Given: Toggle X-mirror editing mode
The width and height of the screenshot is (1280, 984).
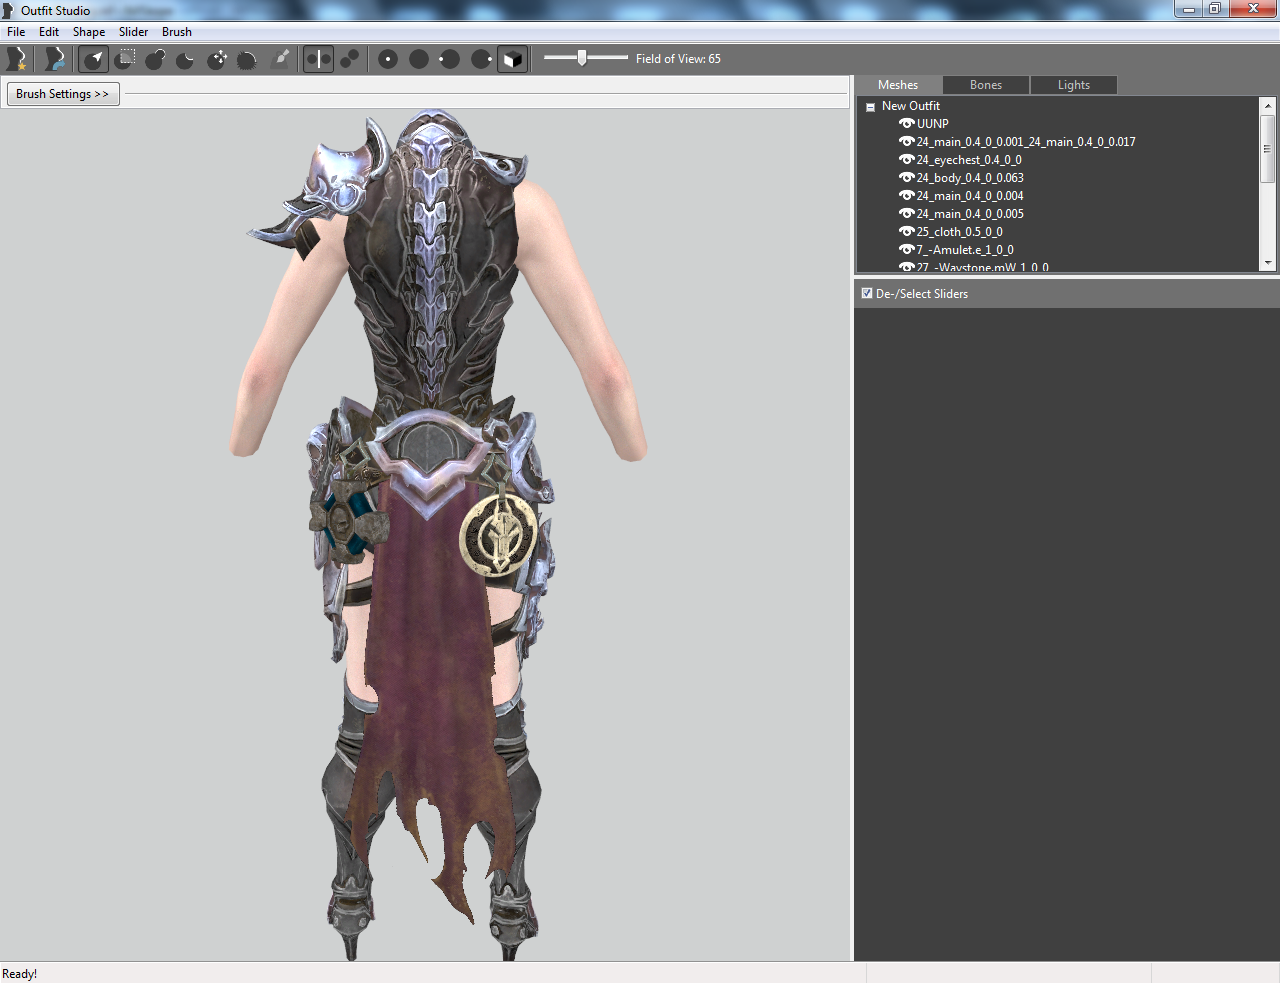Looking at the screenshot, I should pos(318,59).
